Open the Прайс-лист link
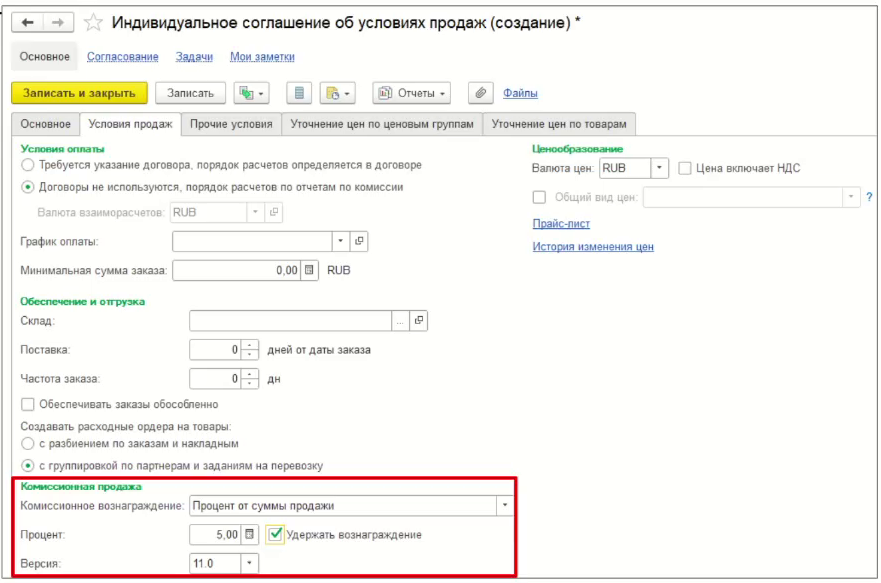This screenshot has height=583, width=881. (561, 224)
